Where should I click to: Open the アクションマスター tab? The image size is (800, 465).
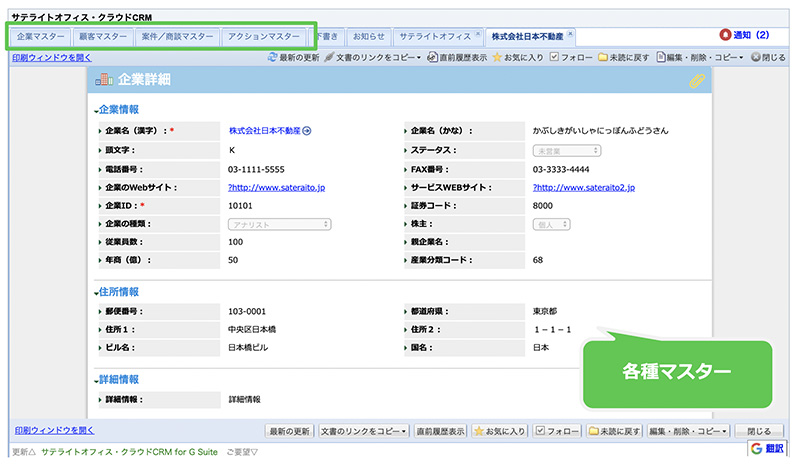click(x=264, y=37)
